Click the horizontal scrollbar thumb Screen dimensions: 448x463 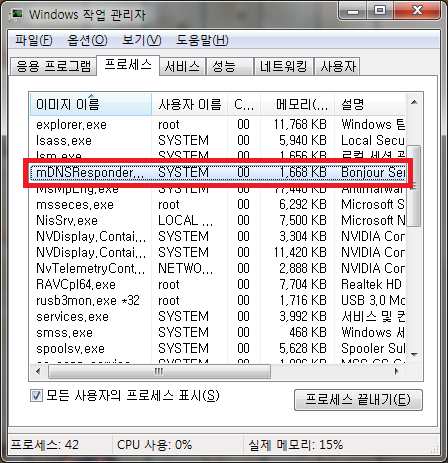click(x=159, y=371)
